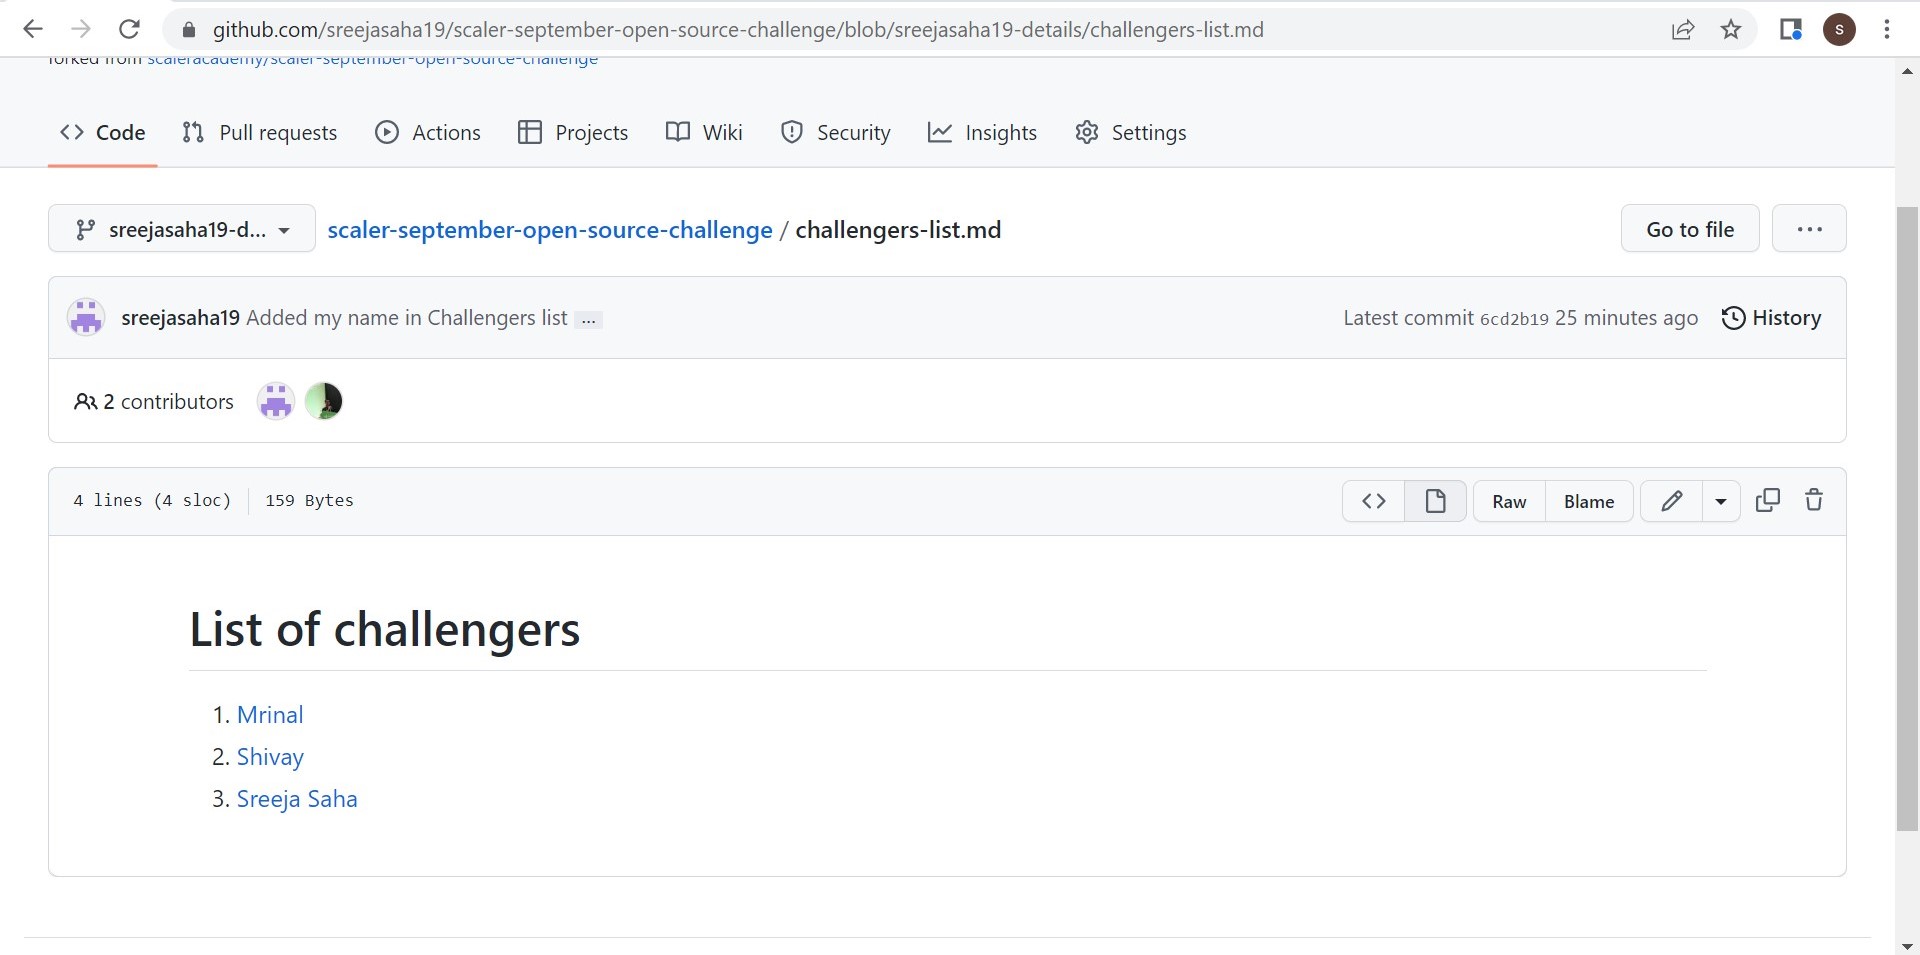This screenshot has width=1920, height=955.
Task: Click the '159 Bytes' file size text
Action: click(309, 501)
